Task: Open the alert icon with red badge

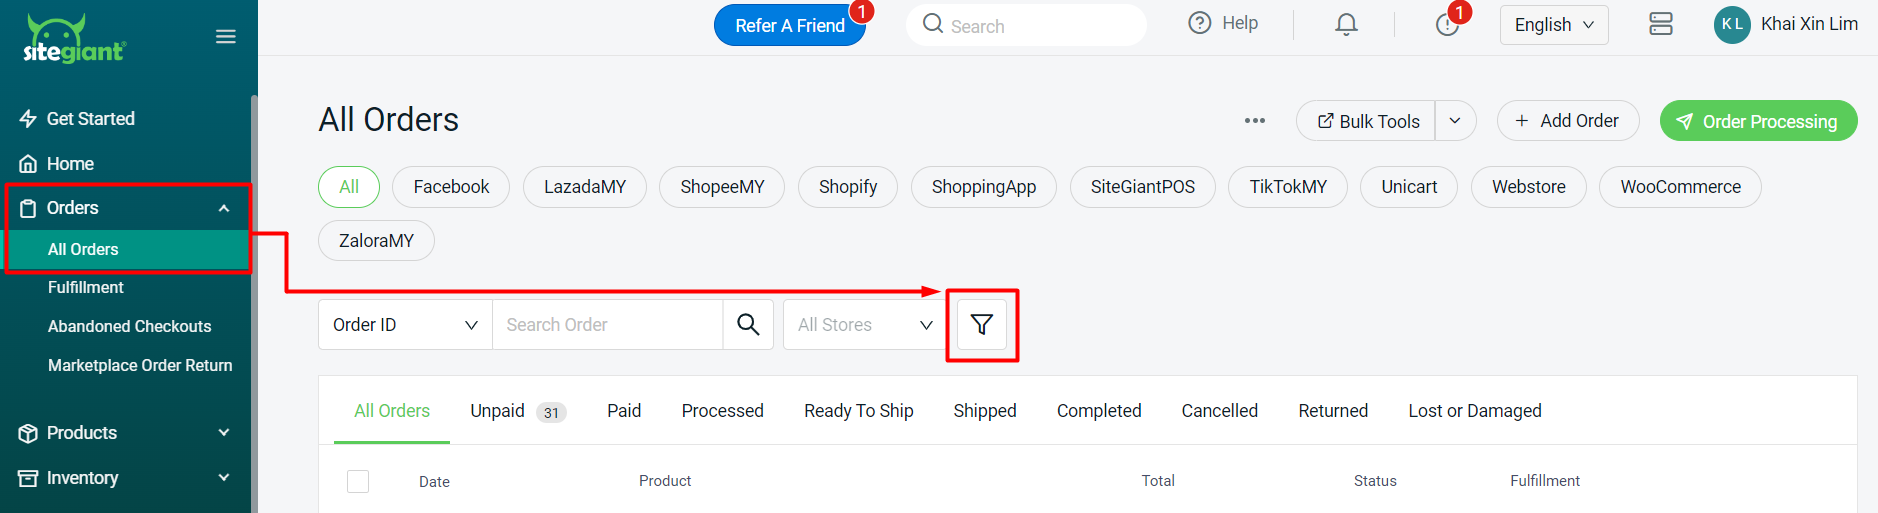Action: click(x=1447, y=24)
